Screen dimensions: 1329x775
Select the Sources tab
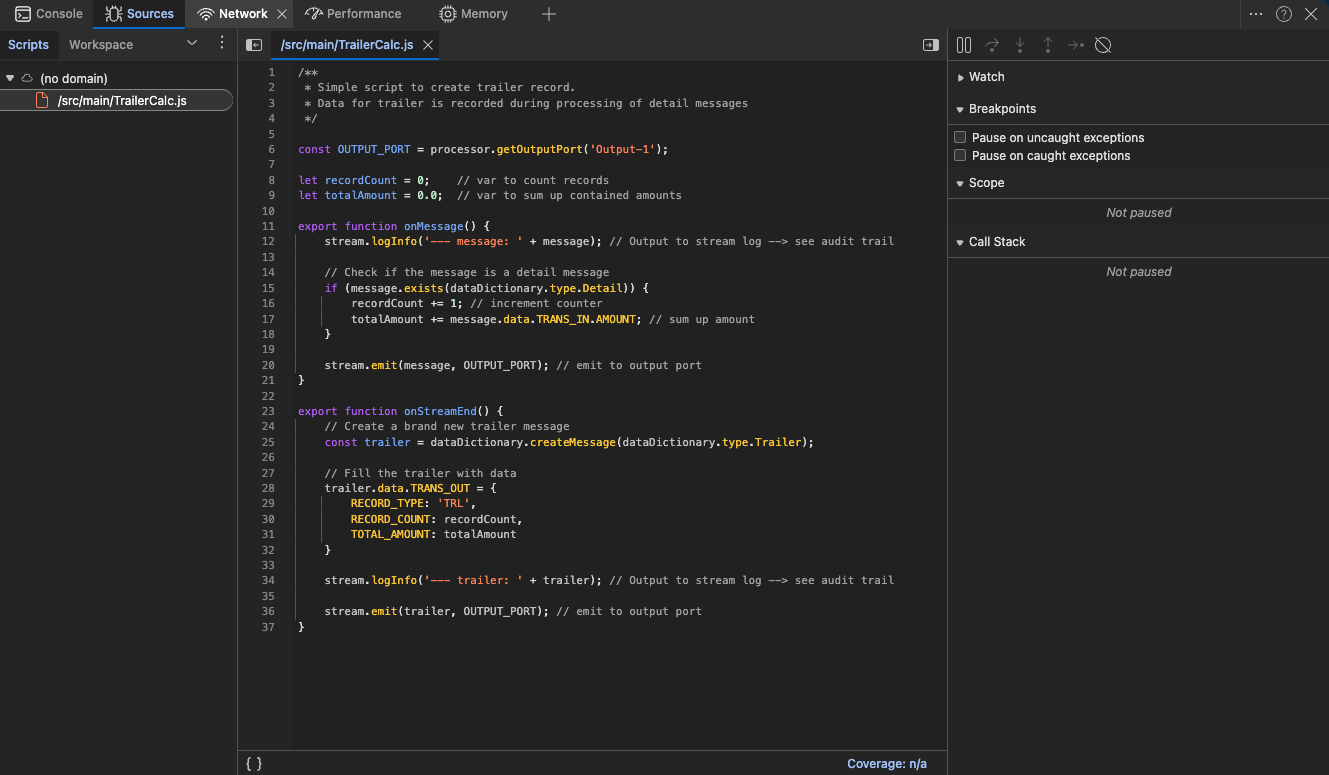tap(139, 14)
